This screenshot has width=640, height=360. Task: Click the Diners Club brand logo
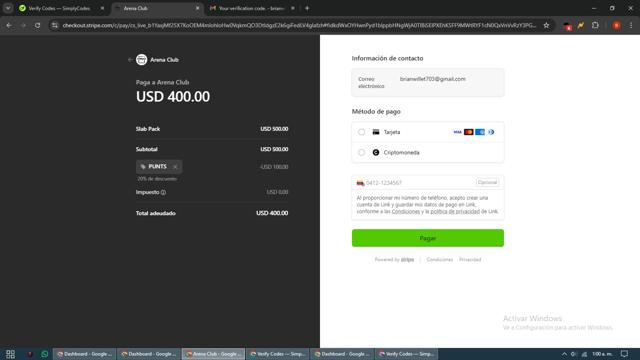(x=491, y=132)
